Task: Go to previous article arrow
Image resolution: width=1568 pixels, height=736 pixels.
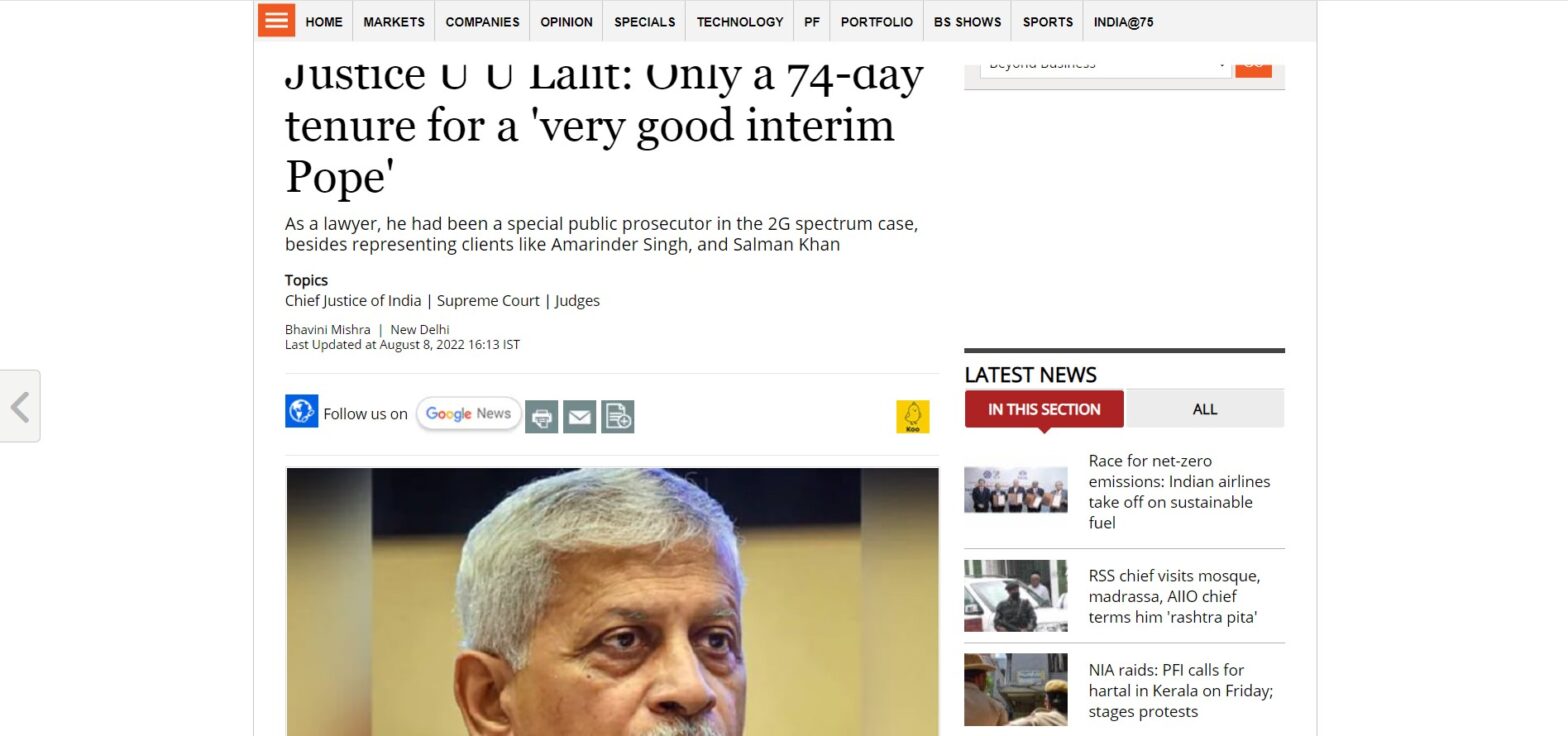Action: [19, 406]
